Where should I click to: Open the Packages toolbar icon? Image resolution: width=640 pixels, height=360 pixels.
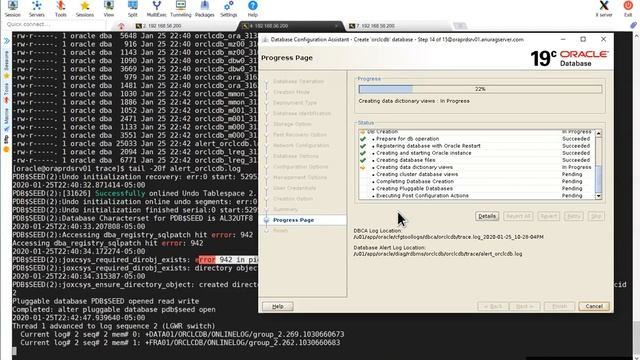click(x=204, y=9)
